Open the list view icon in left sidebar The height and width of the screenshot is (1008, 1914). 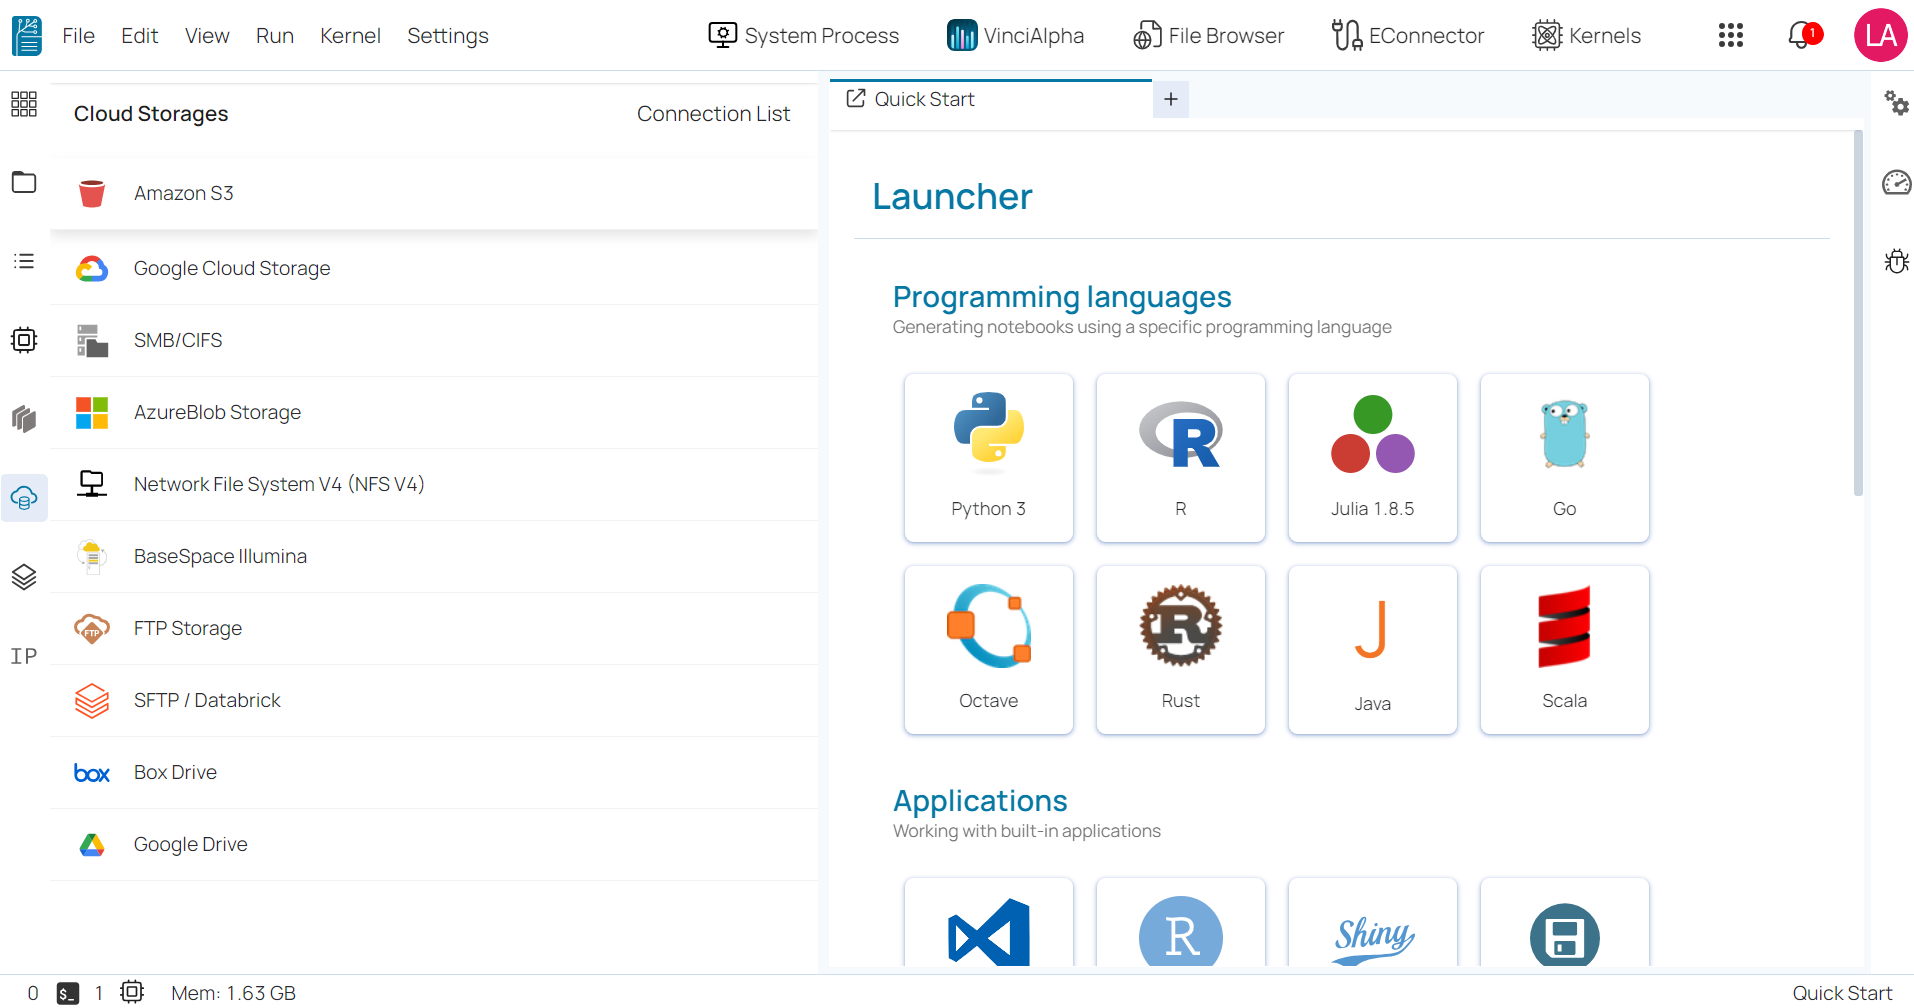pos(24,261)
